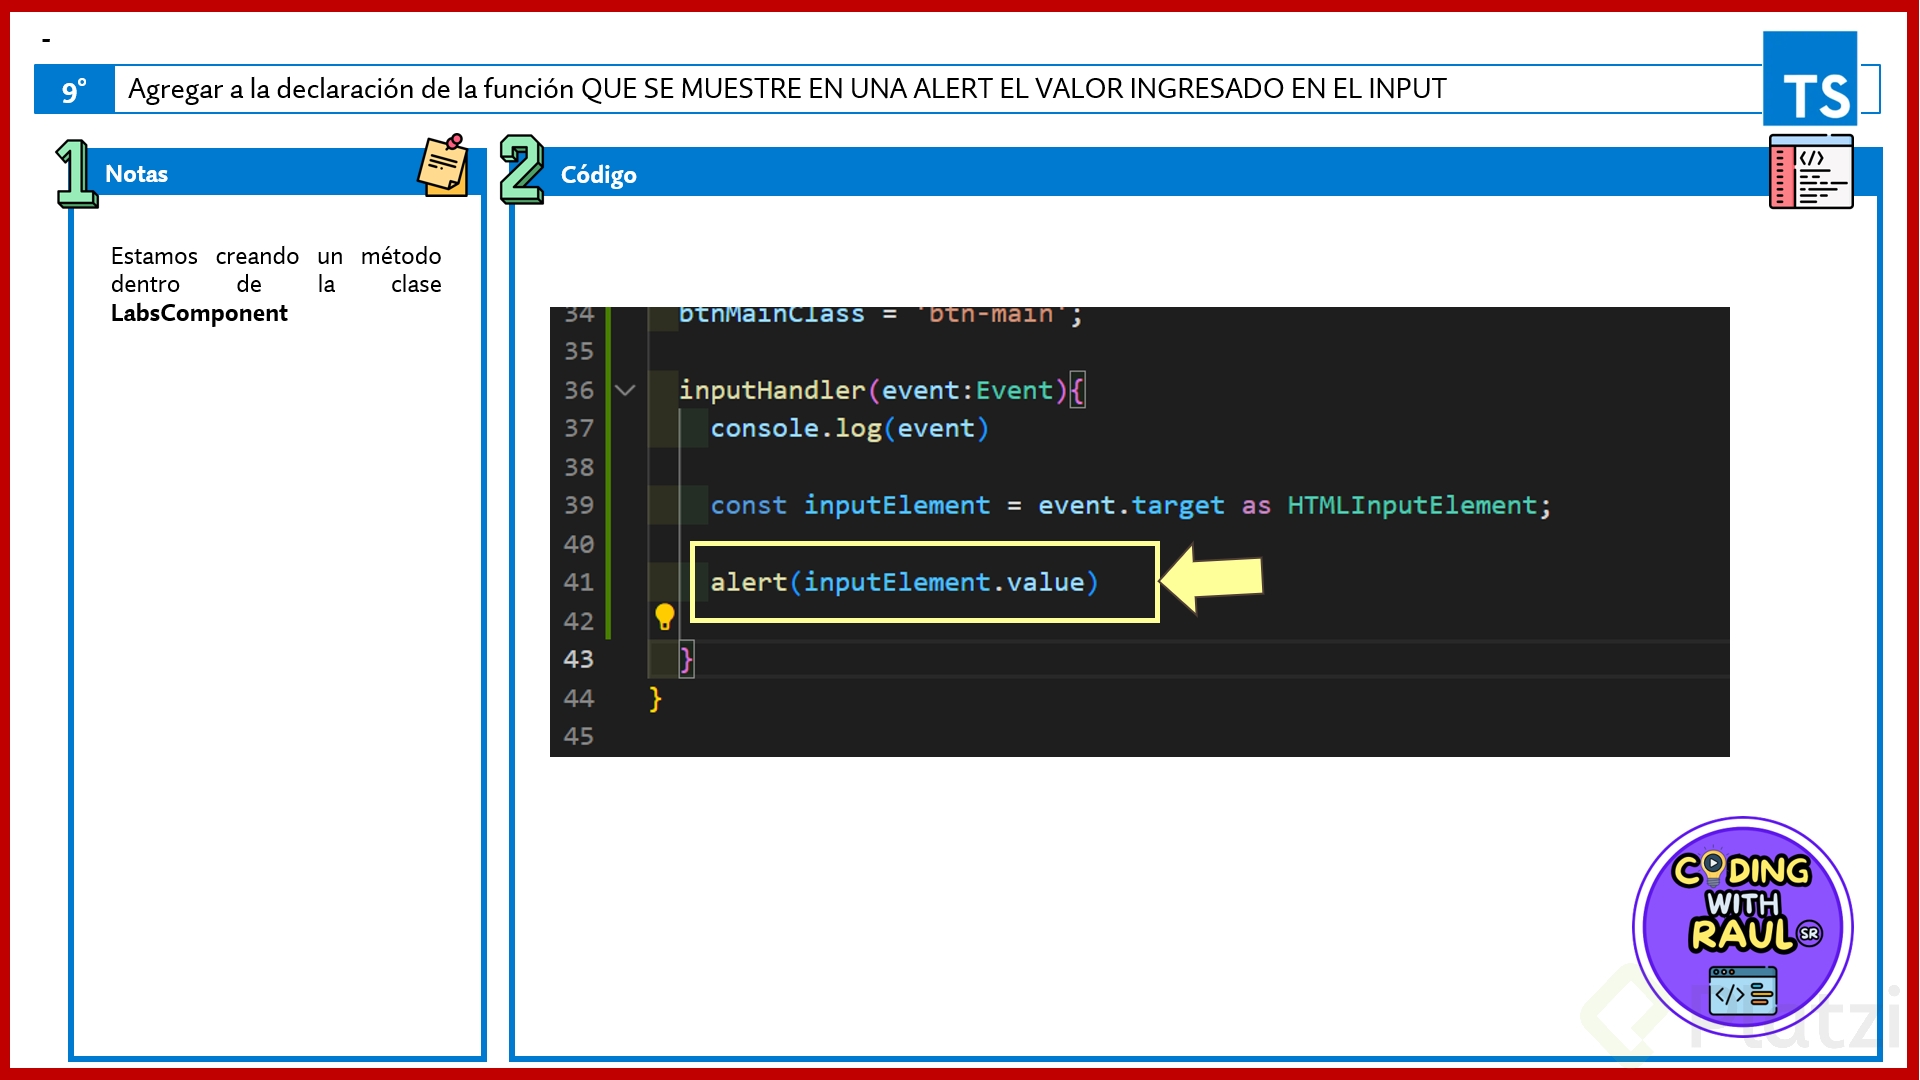1920x1080 pixels.
Task: Click the 9° step number box
Action: tap(74, 90)
